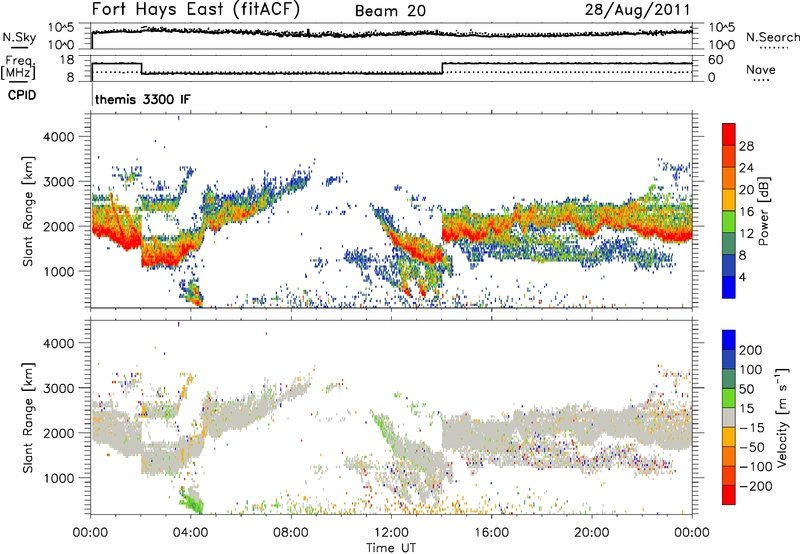Click the '12' value on power colour bar

click(x=746, y=234)
